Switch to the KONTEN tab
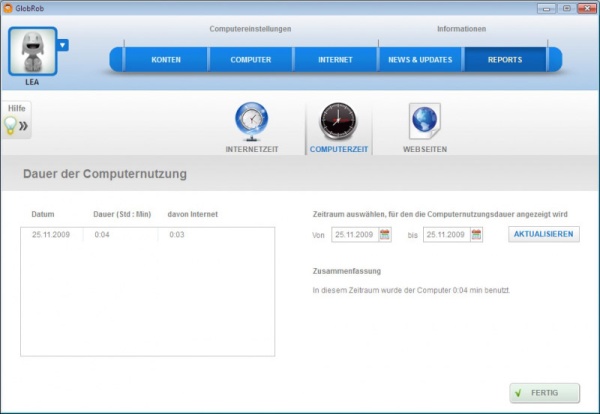600x414 pixels. click(x=166, y=60)
